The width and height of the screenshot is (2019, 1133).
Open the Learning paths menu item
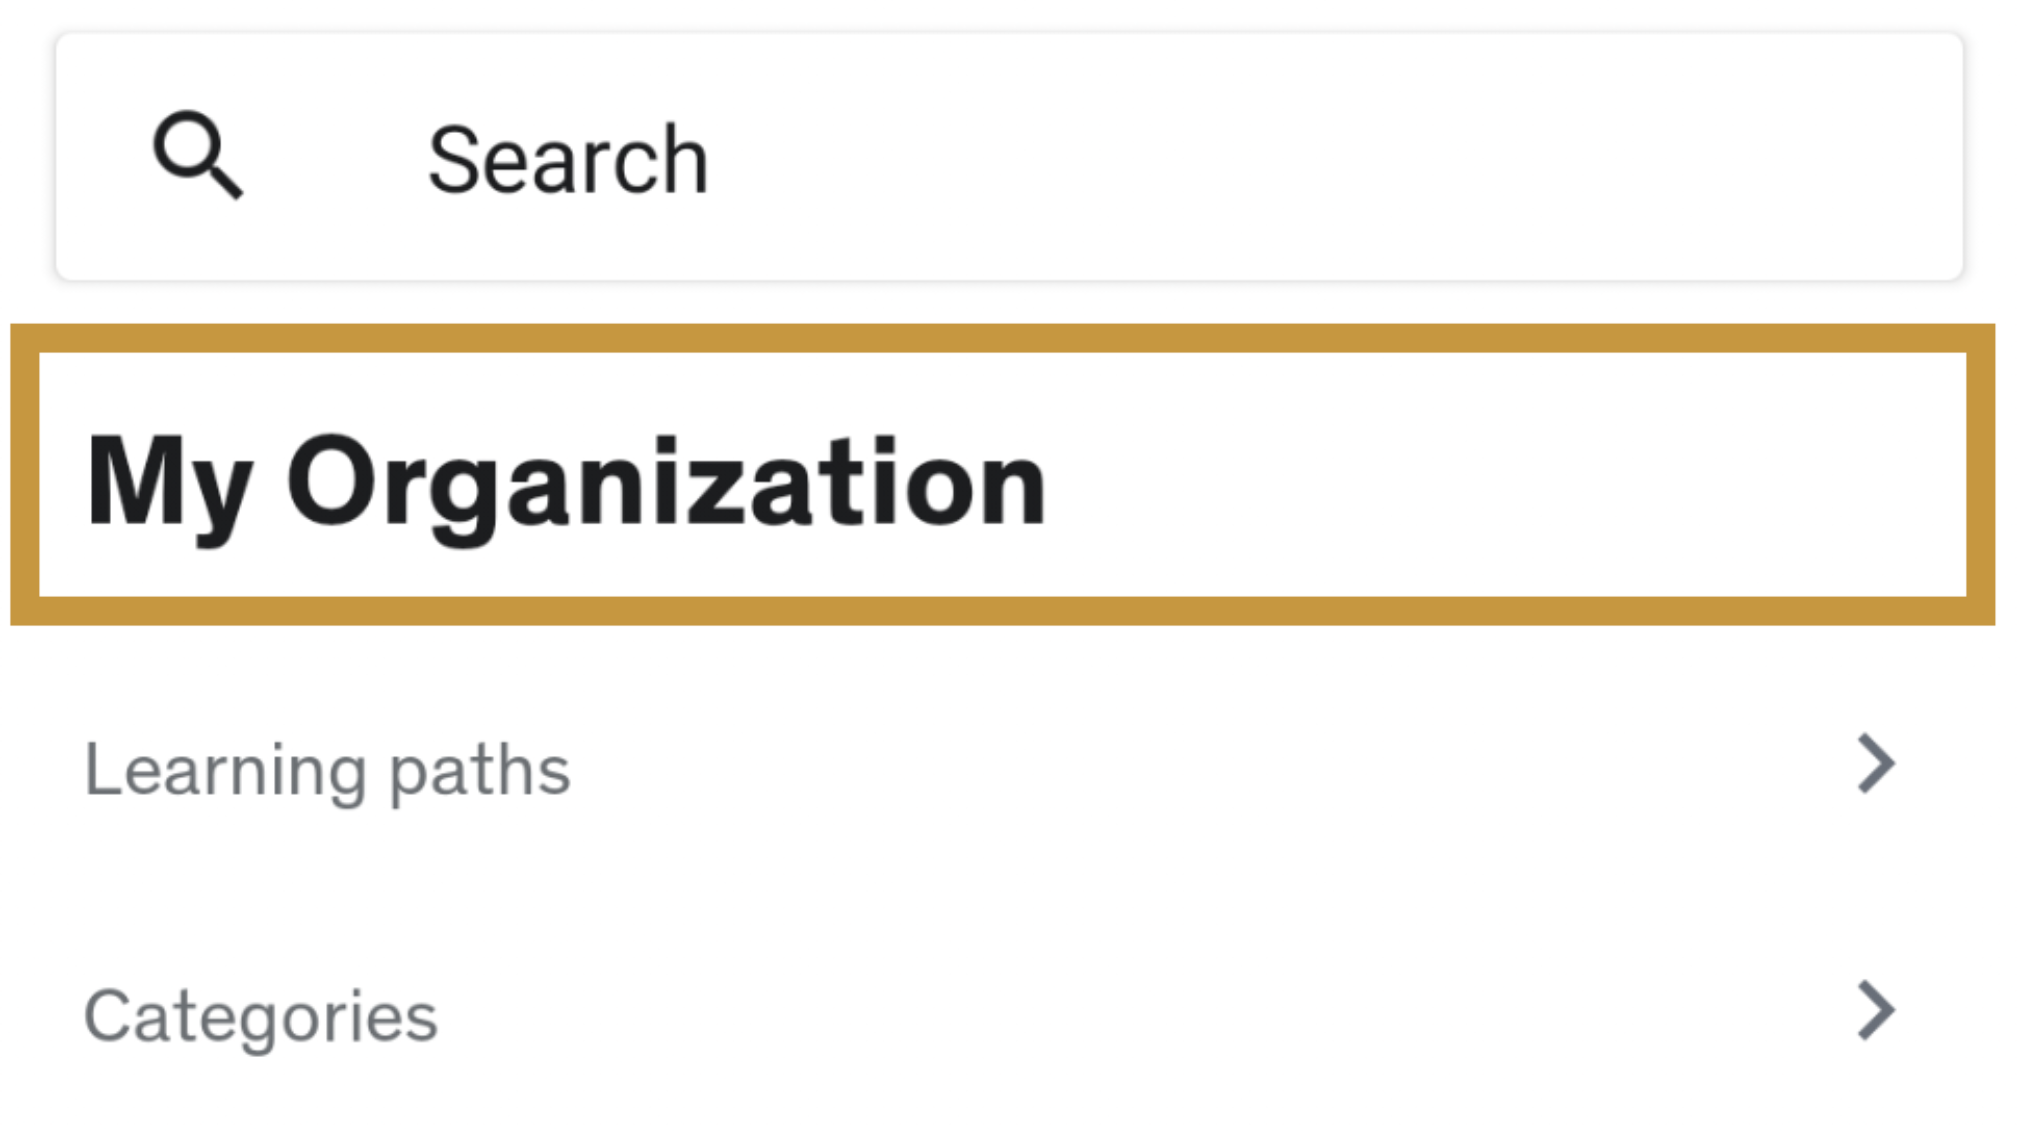[x=327, y=770]
